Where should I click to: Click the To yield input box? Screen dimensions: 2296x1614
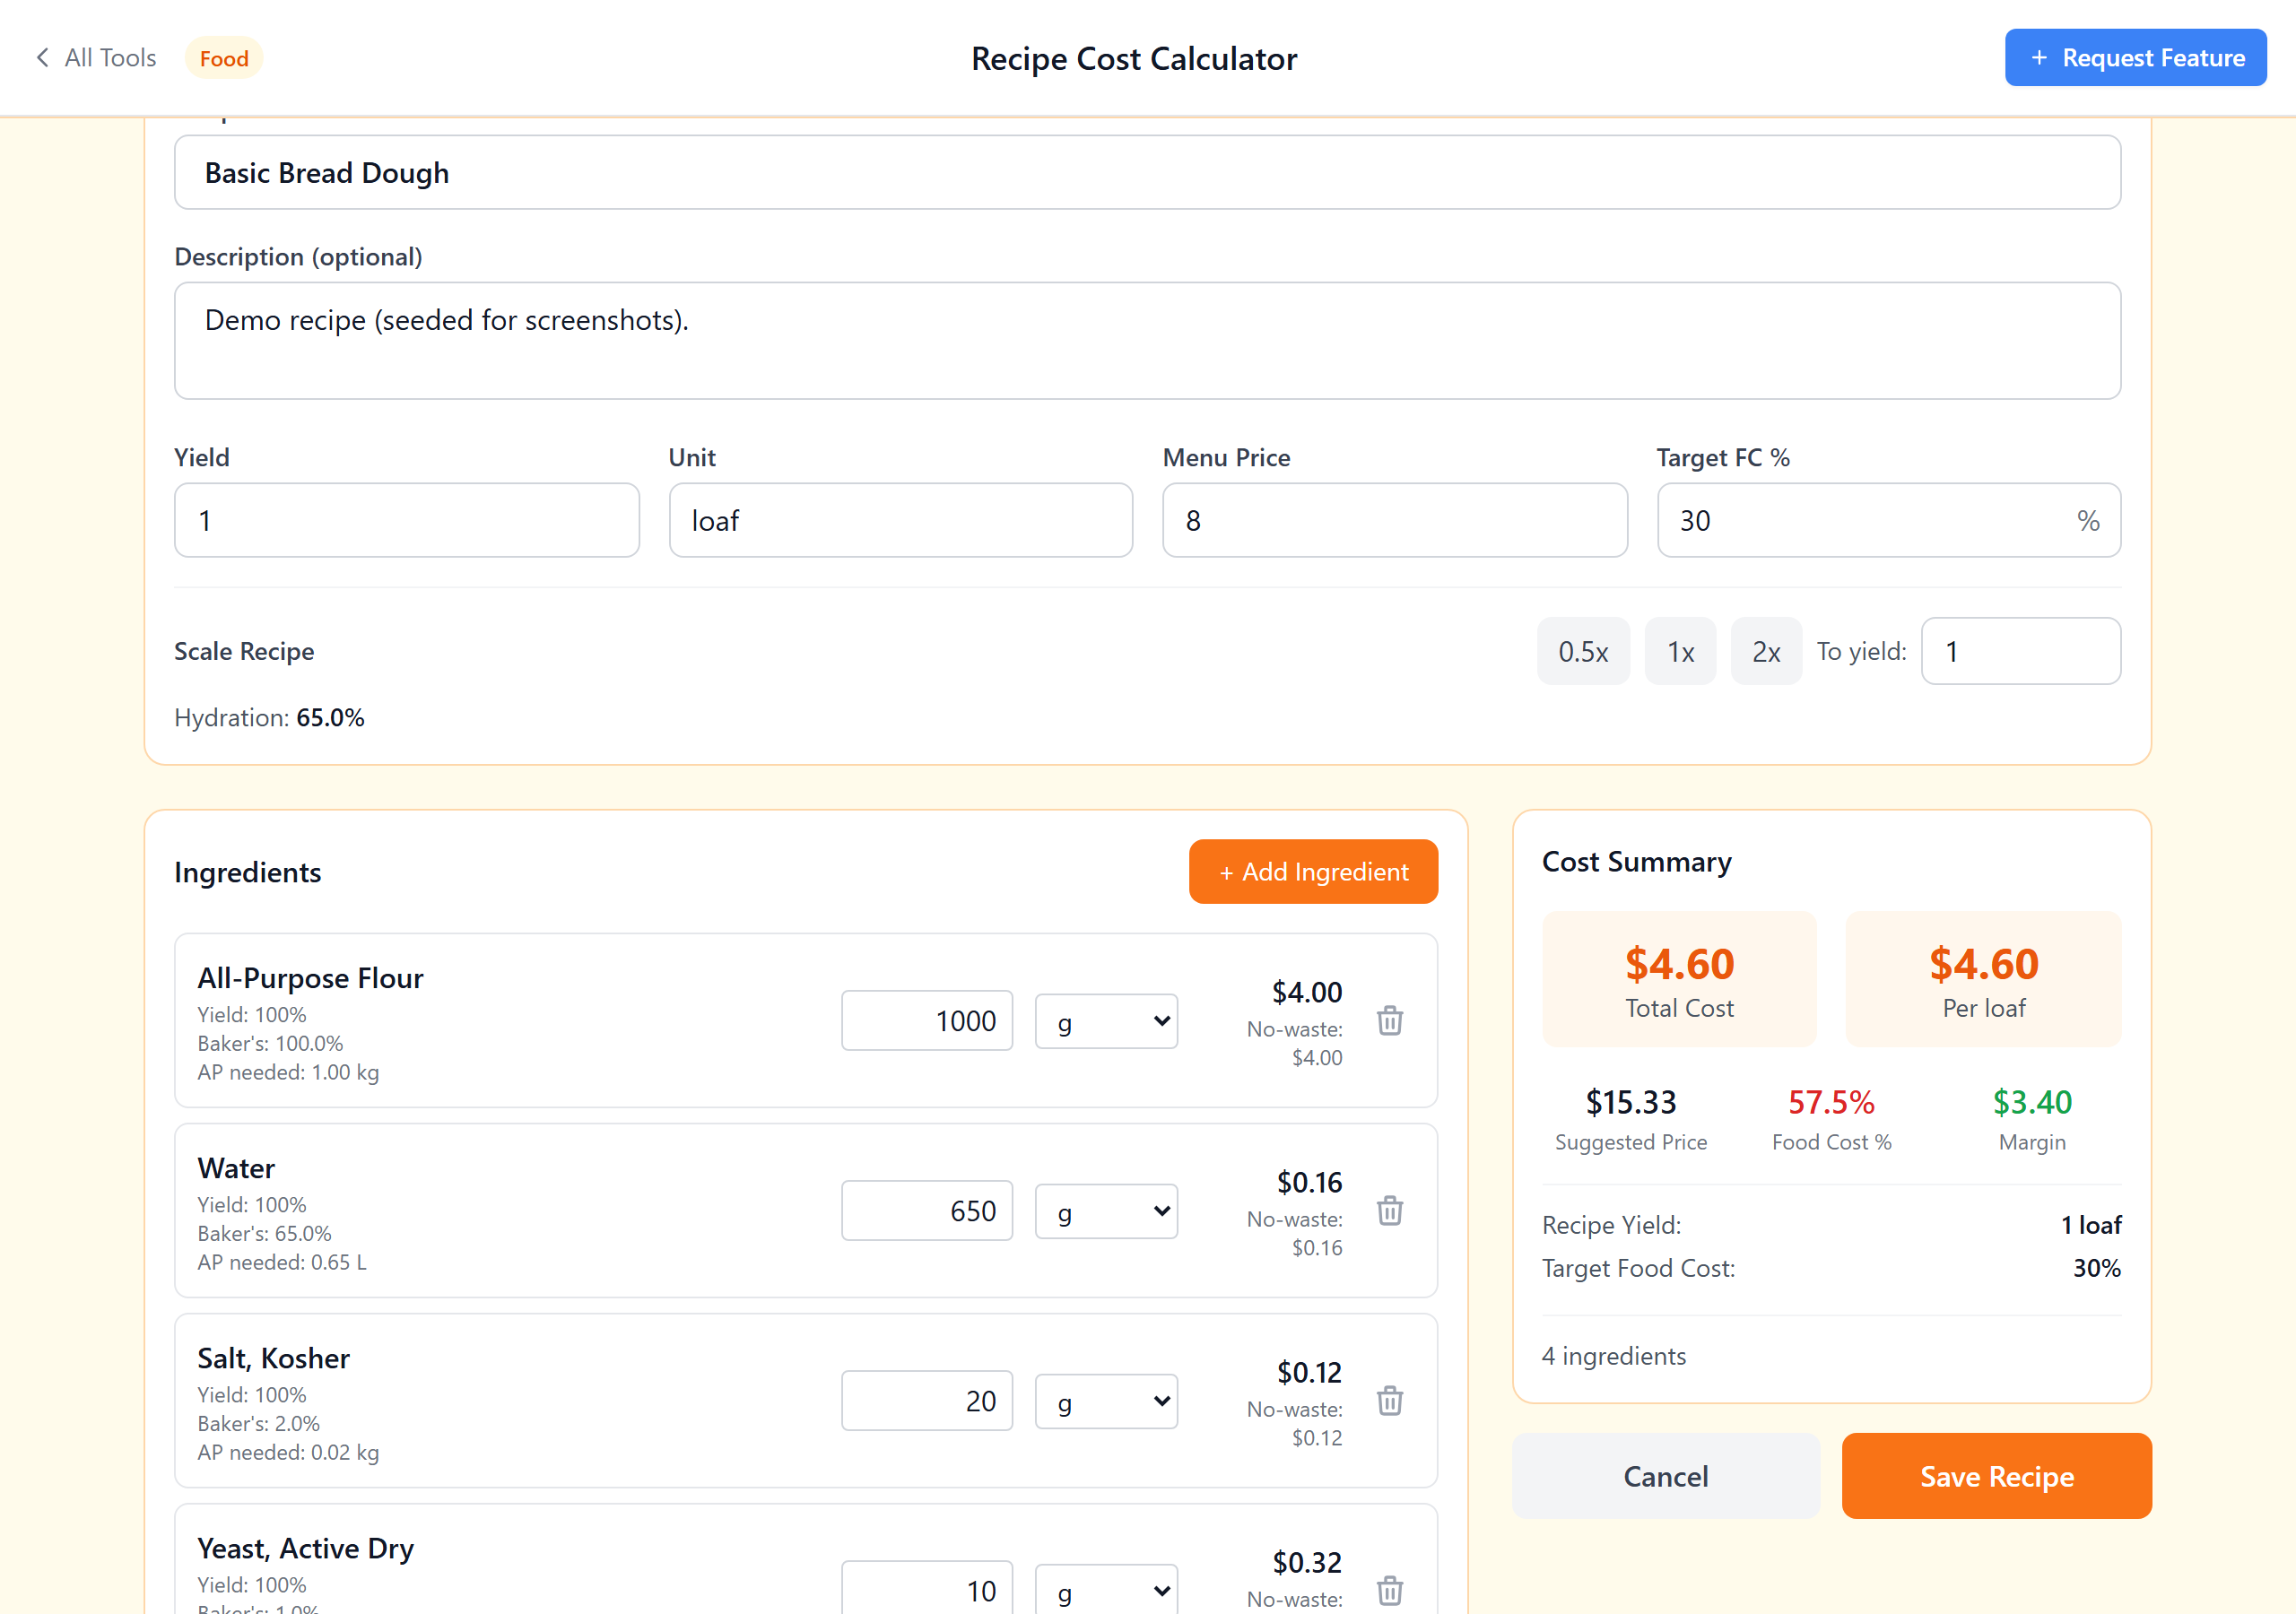click(x=2021, y=651)
